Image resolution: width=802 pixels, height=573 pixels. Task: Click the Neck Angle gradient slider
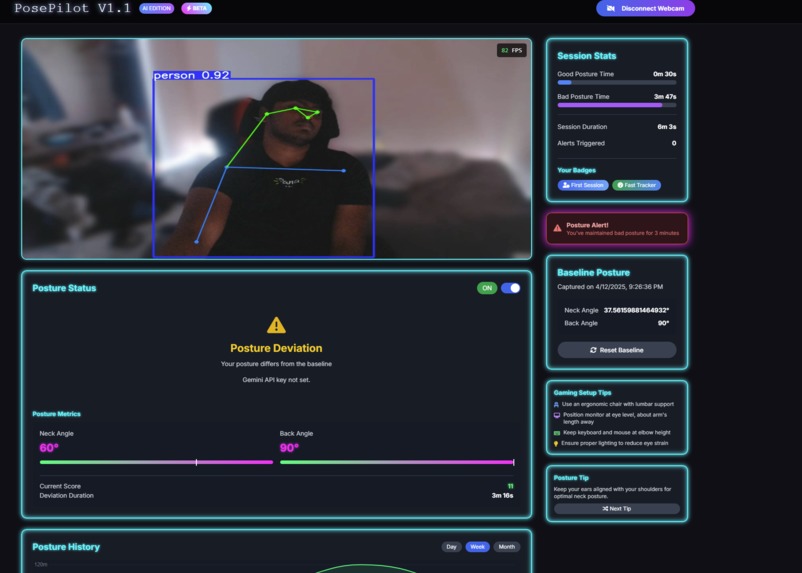157,462
